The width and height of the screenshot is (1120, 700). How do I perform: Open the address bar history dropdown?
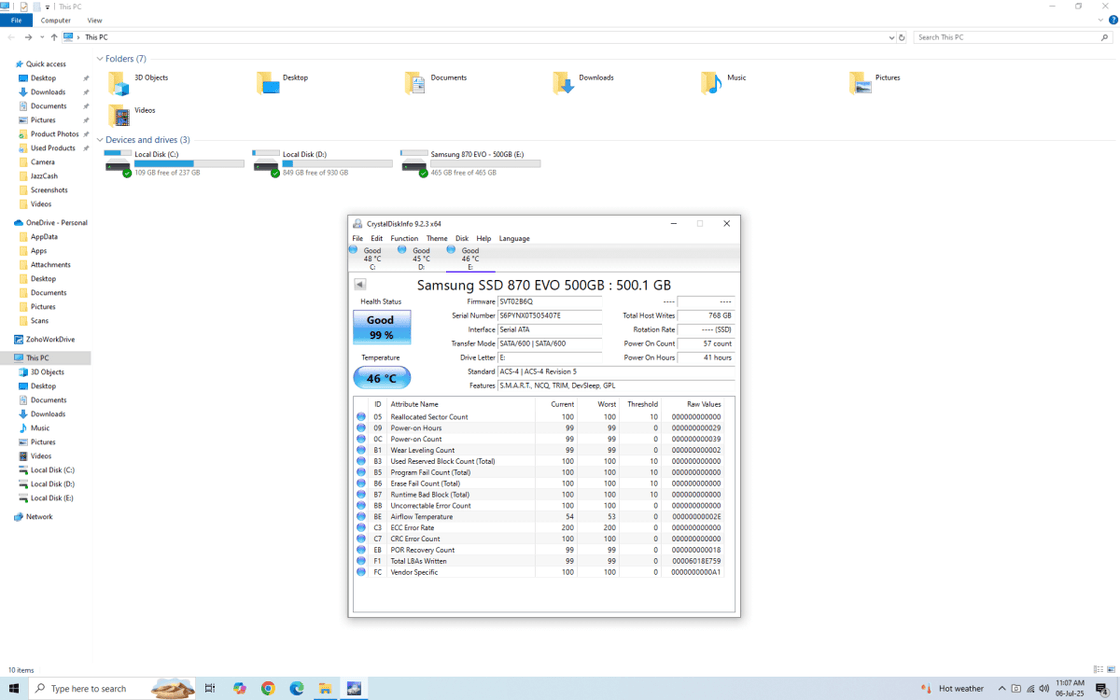coord(891,37)
